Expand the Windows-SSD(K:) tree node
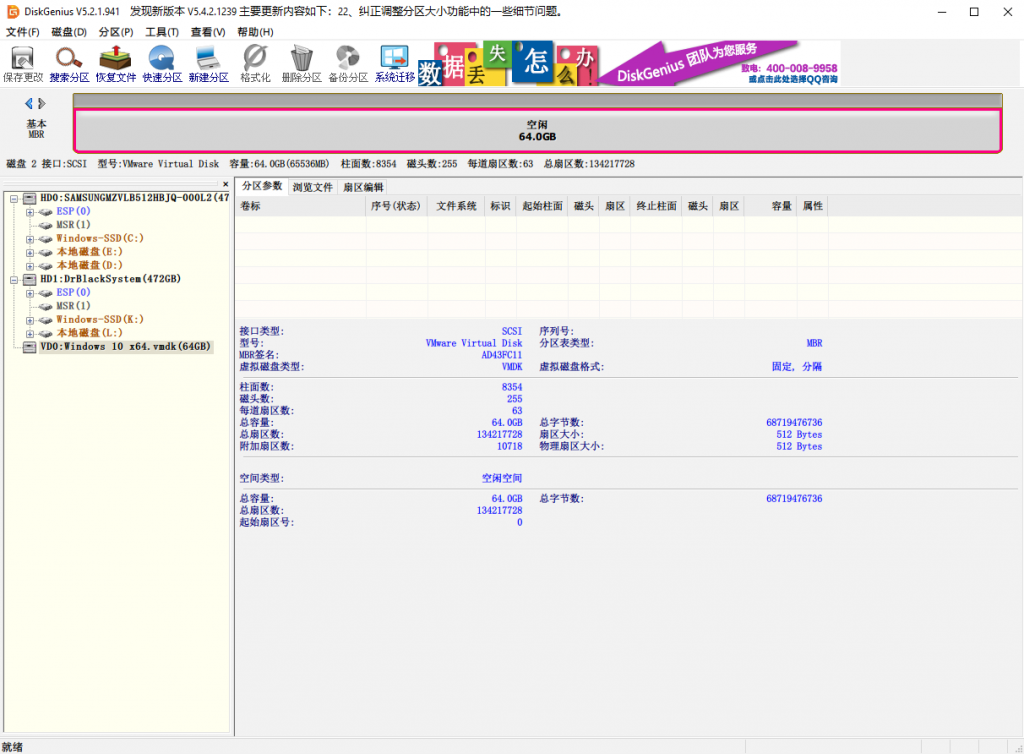This screenshot has height=754, width=1024. pyautogui.click(x=29, y=321)
